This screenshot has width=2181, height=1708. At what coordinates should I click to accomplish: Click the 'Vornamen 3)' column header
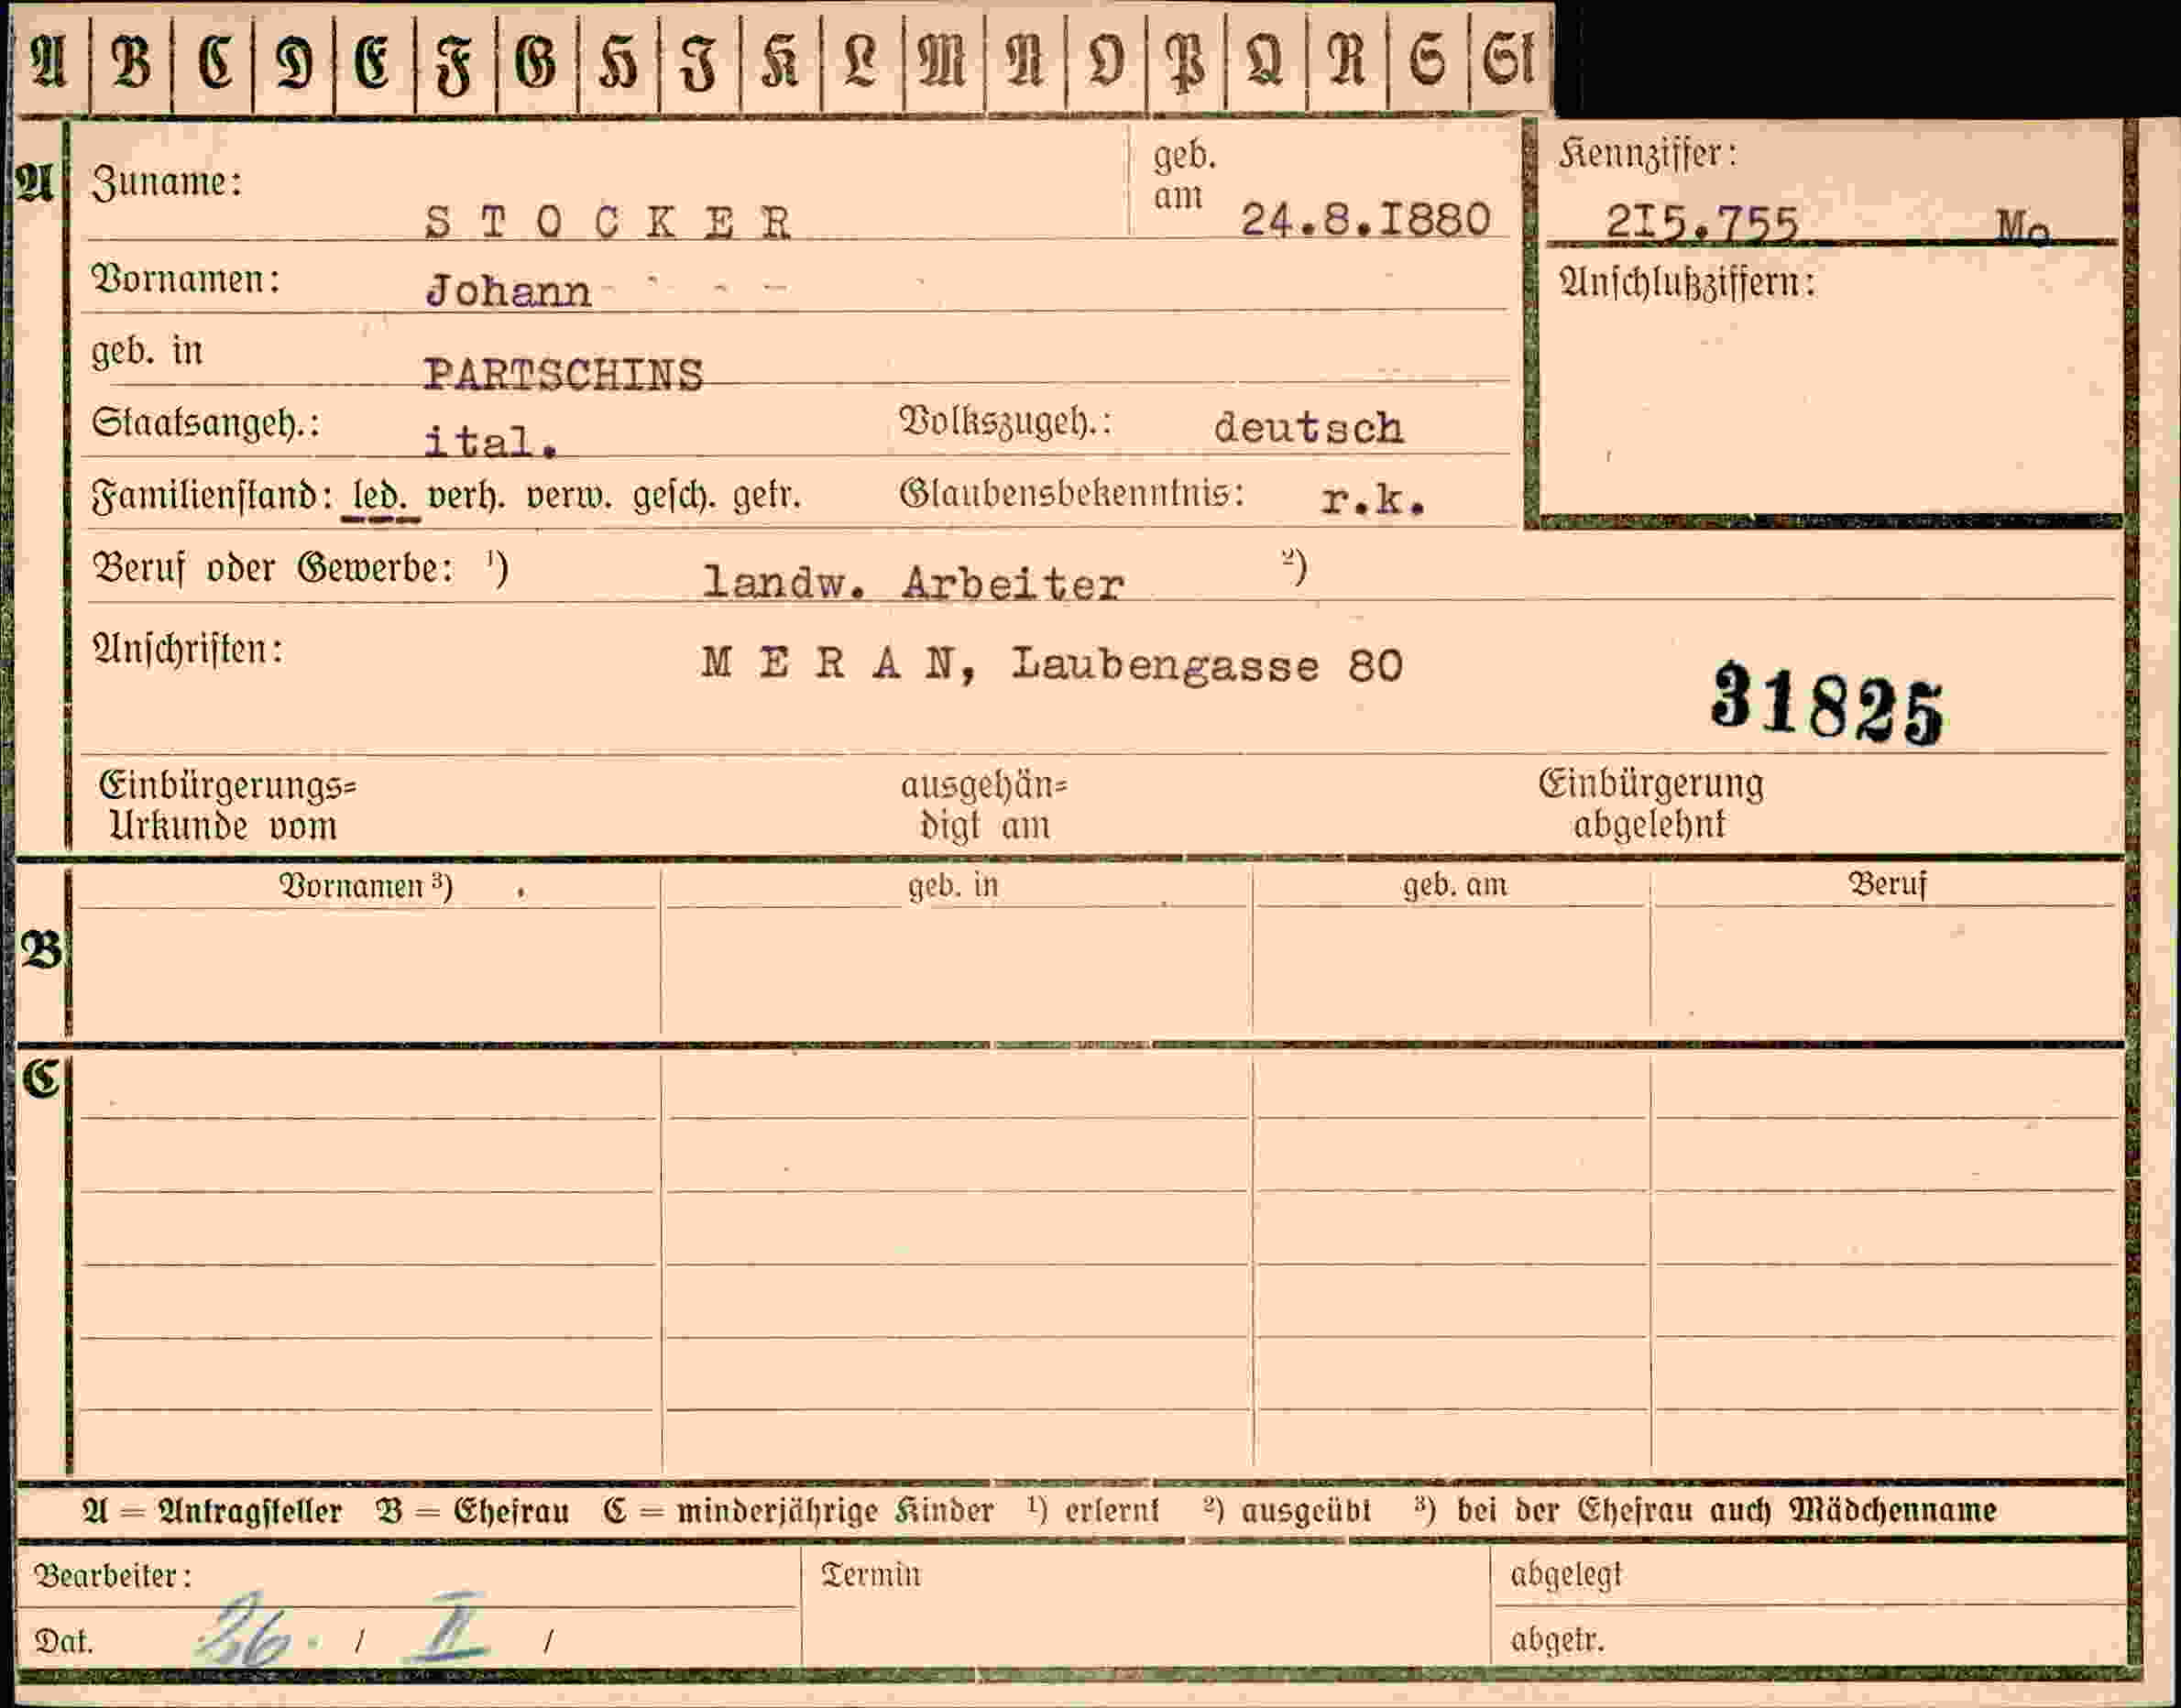[x=365, y=886]
